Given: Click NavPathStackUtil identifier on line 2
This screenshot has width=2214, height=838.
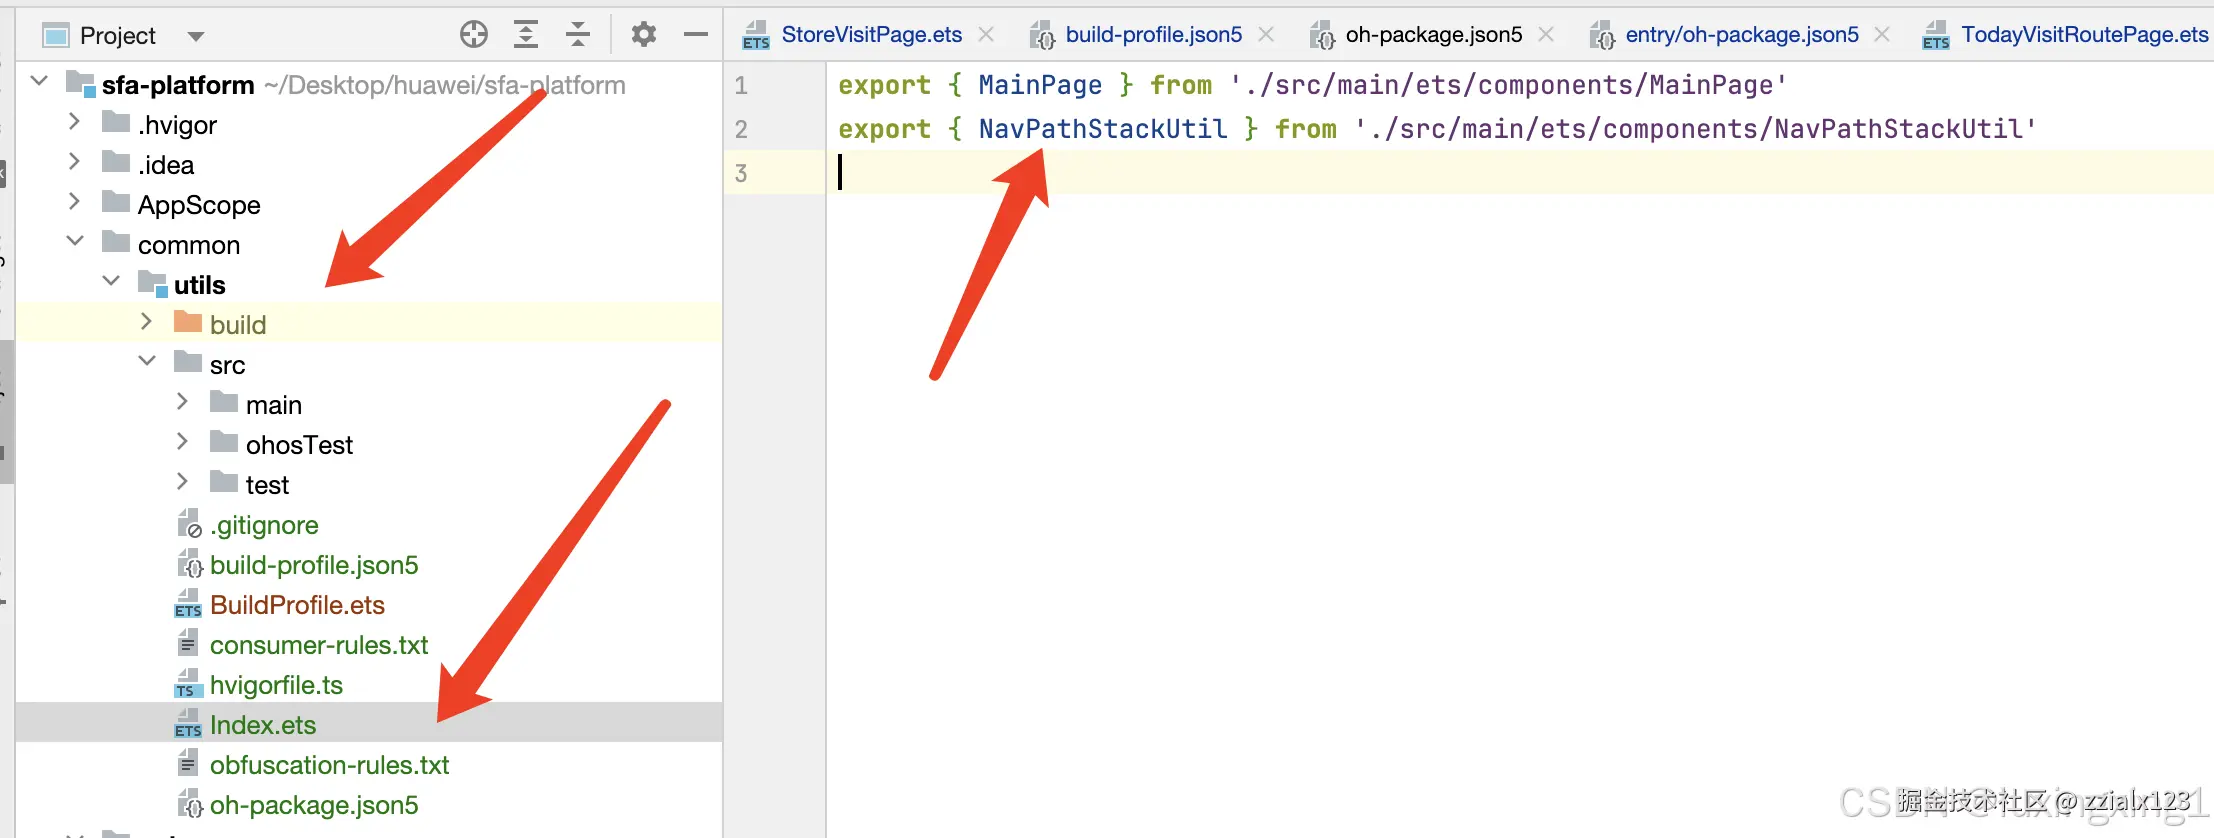Looking at the screenshot, I should 1103,129.
